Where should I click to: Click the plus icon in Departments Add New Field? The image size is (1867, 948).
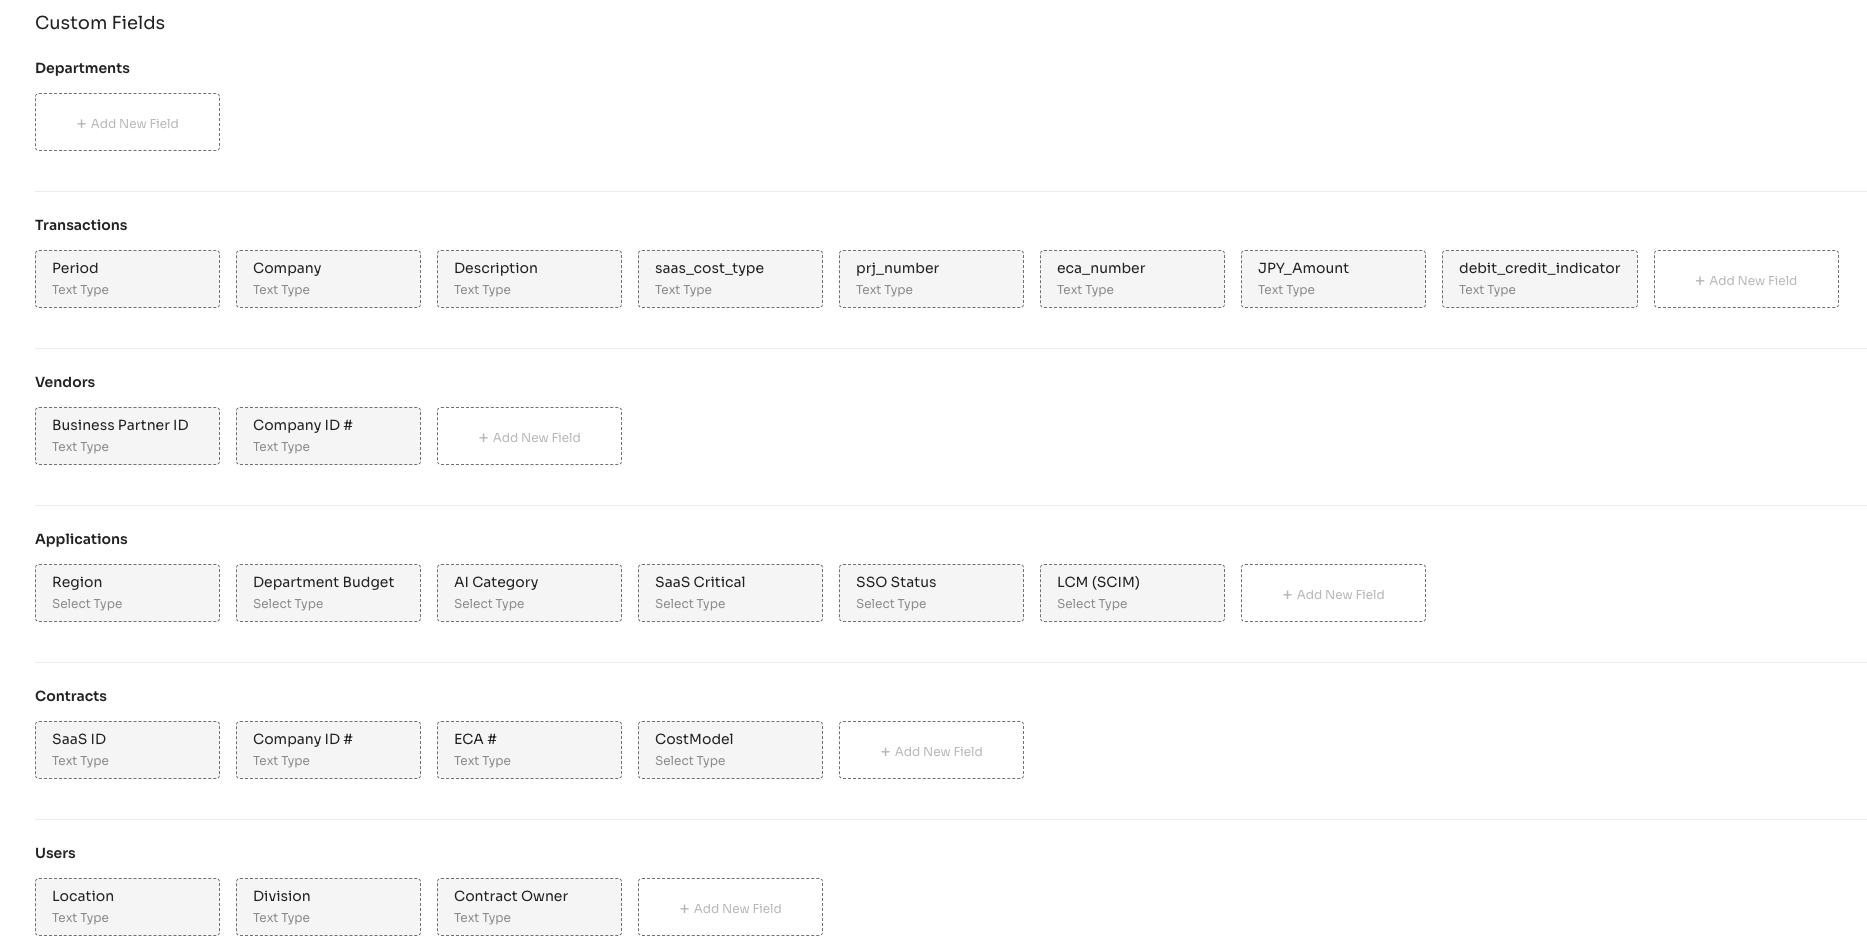(x=79, y=123)
